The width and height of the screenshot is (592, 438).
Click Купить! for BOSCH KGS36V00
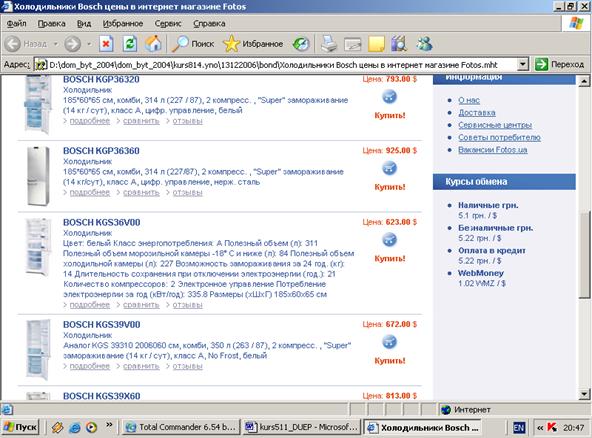click(x=390, y=259)
